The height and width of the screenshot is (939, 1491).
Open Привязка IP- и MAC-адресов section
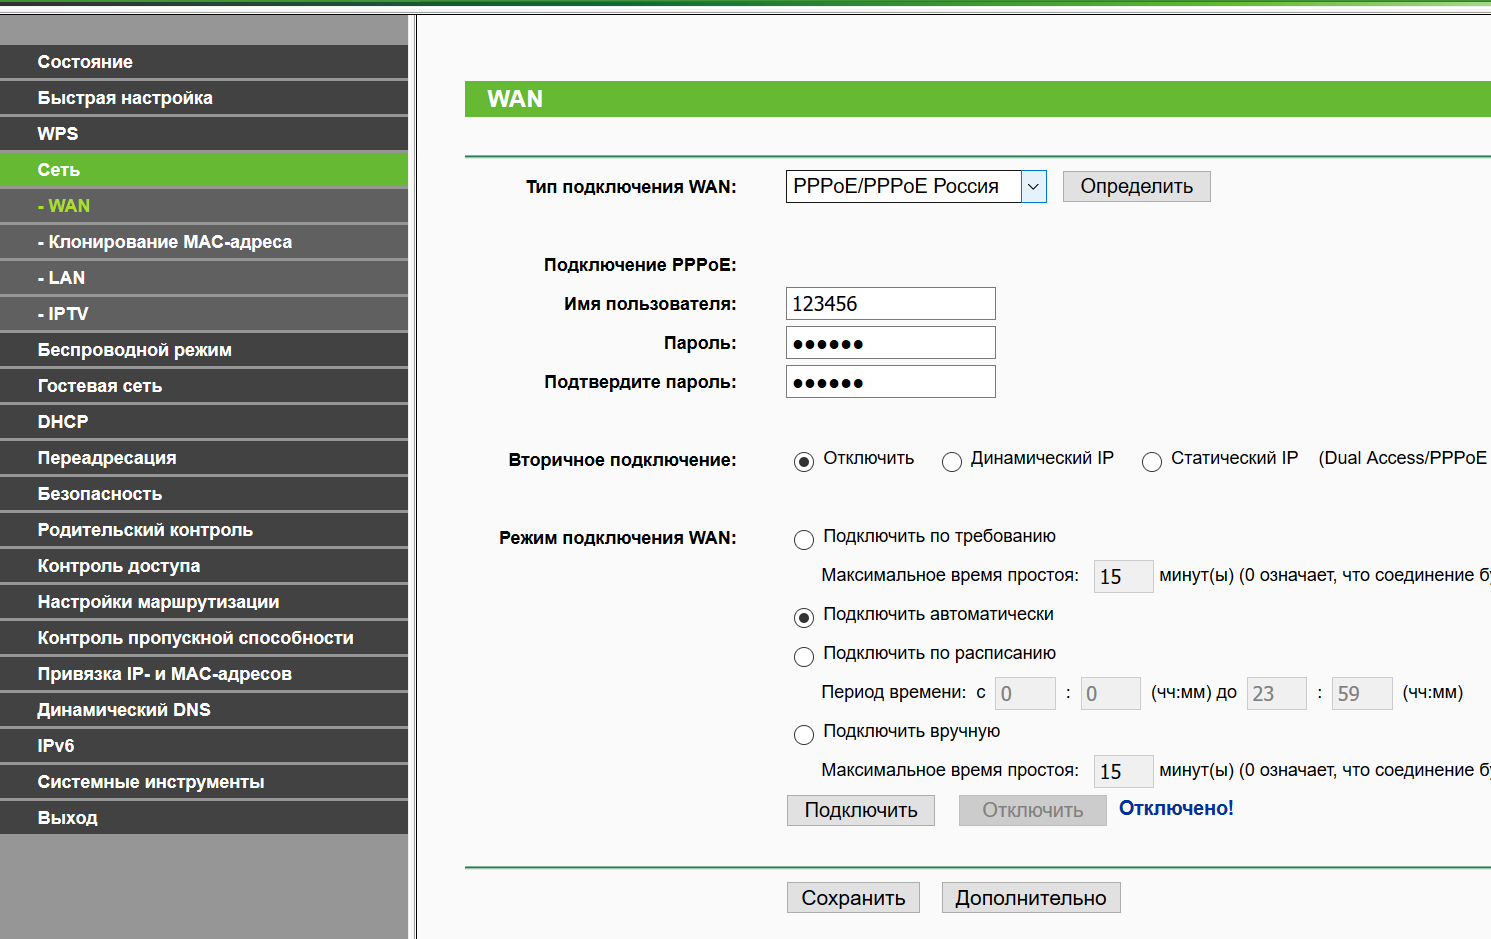point(204,674)
